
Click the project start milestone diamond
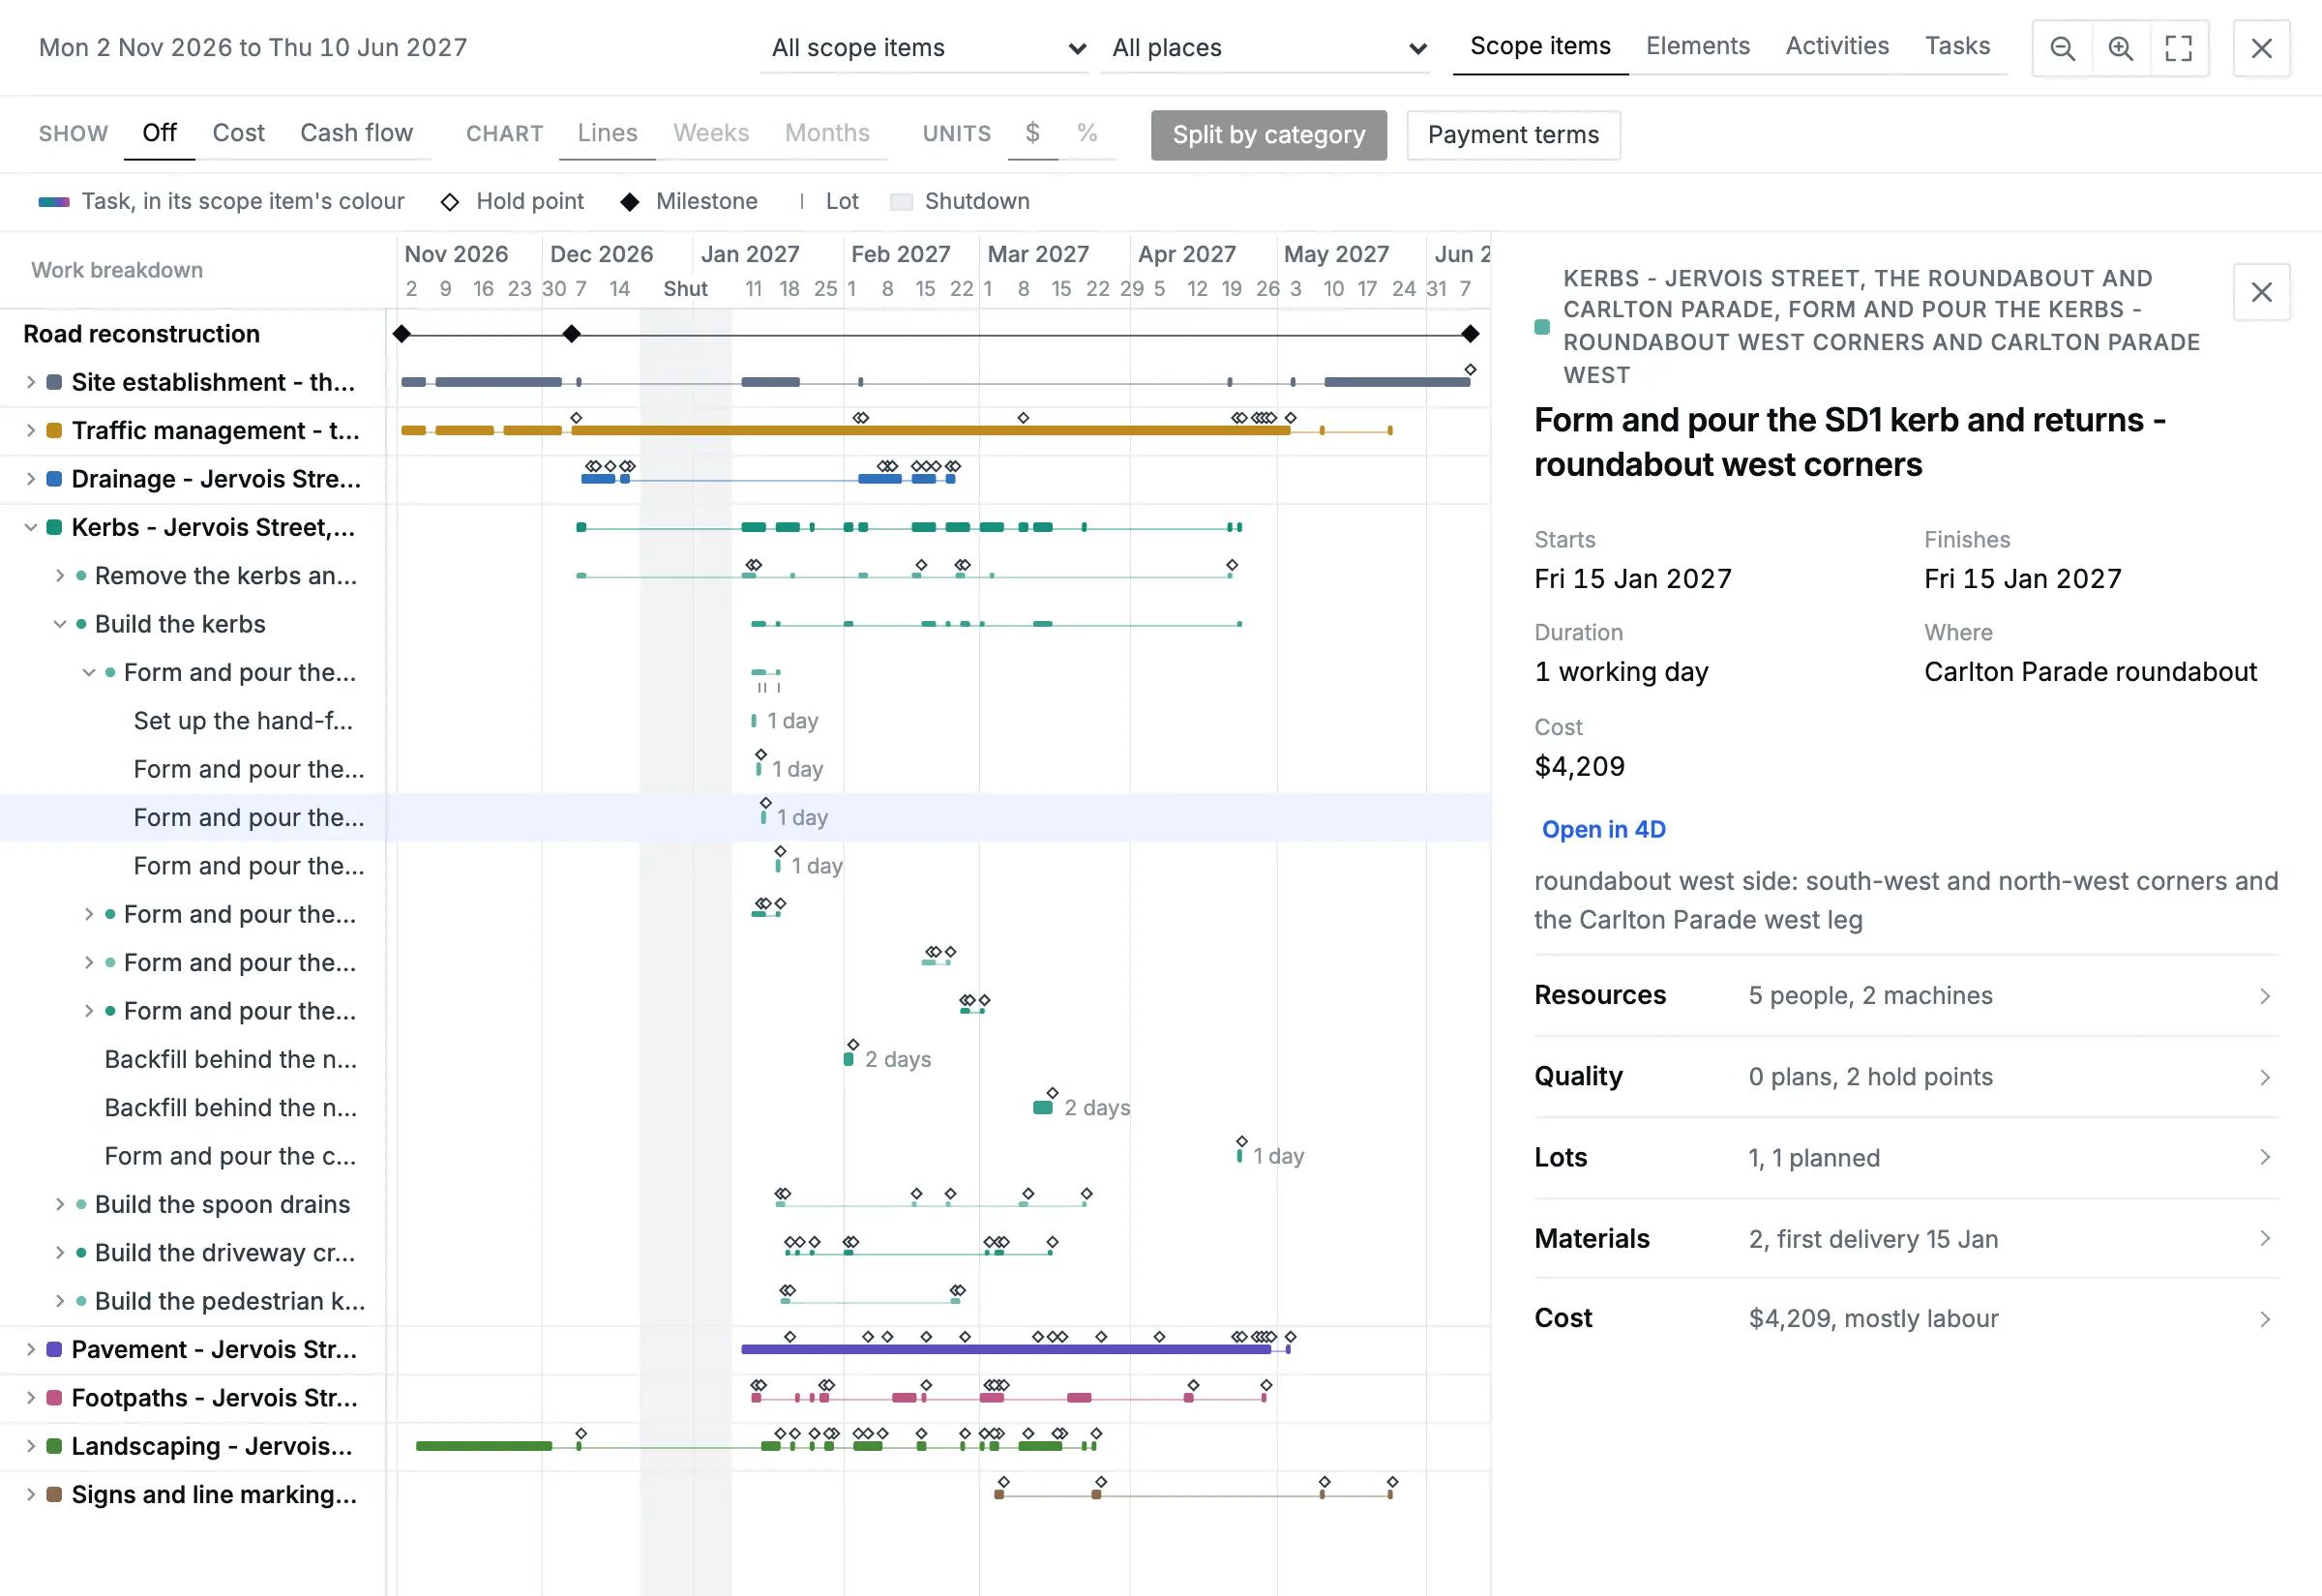[x=402, y=334]
